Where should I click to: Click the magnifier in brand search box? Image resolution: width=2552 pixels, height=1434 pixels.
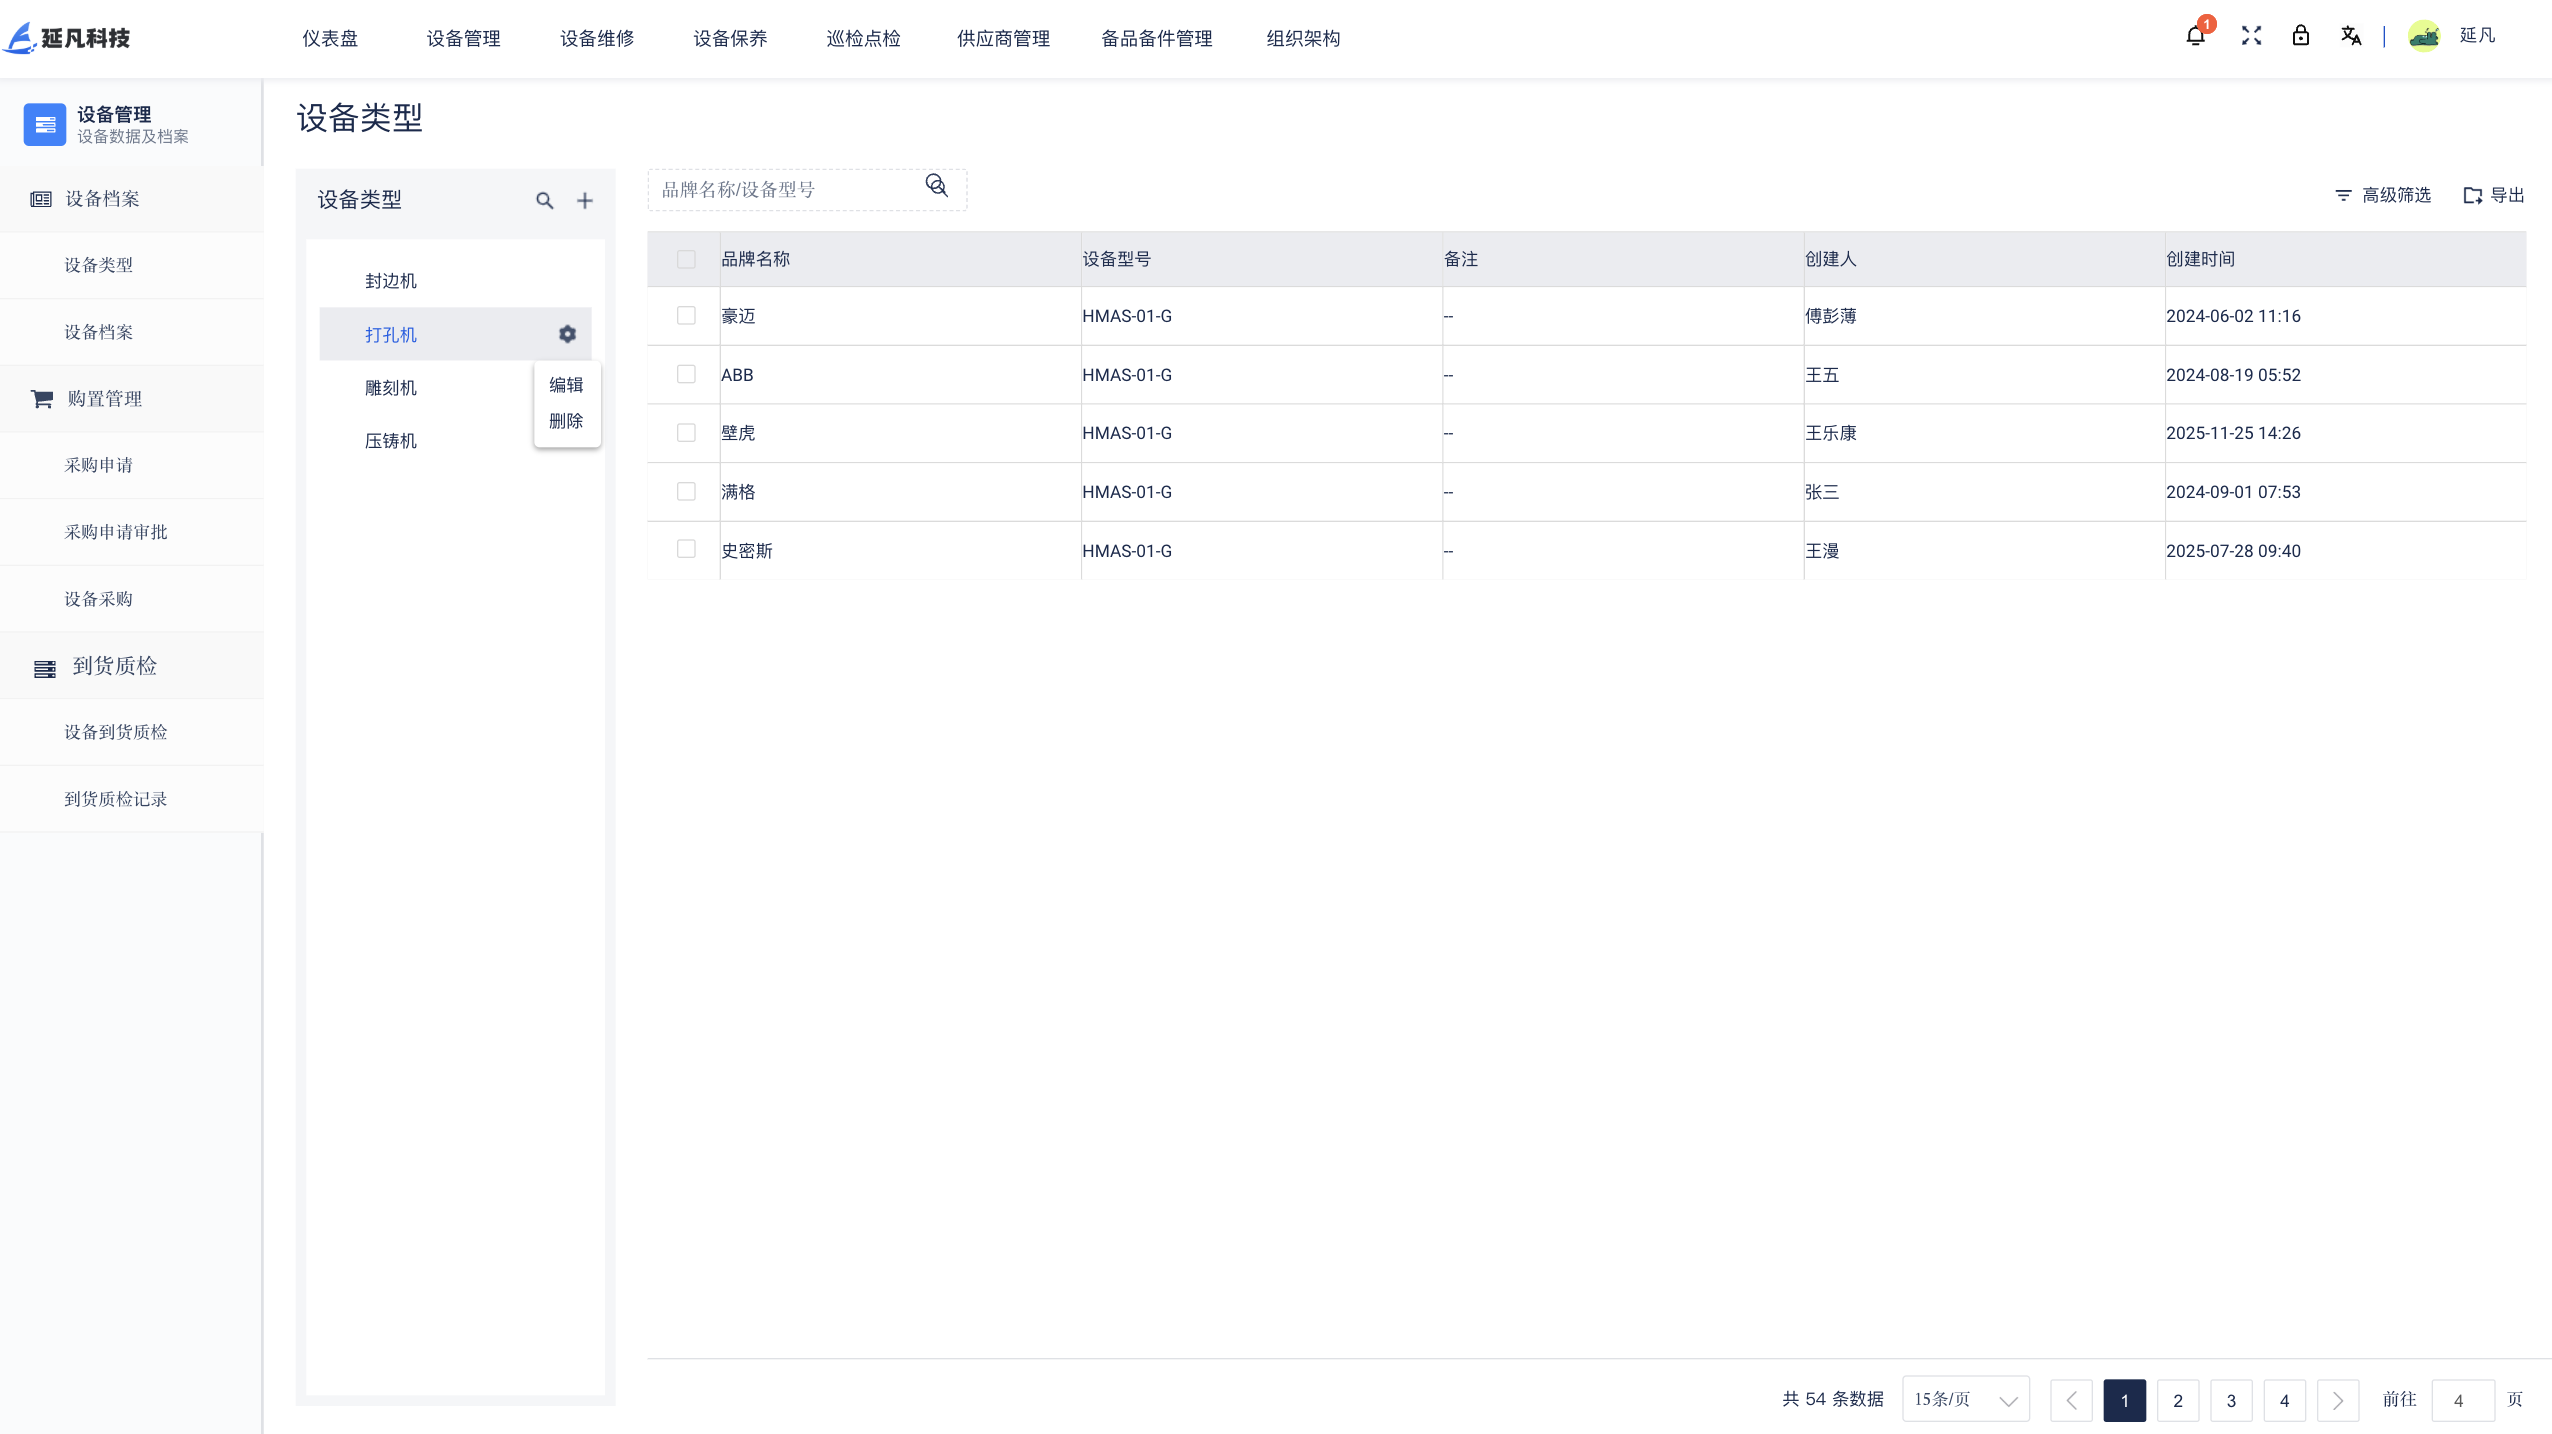[x=936, y=186]
